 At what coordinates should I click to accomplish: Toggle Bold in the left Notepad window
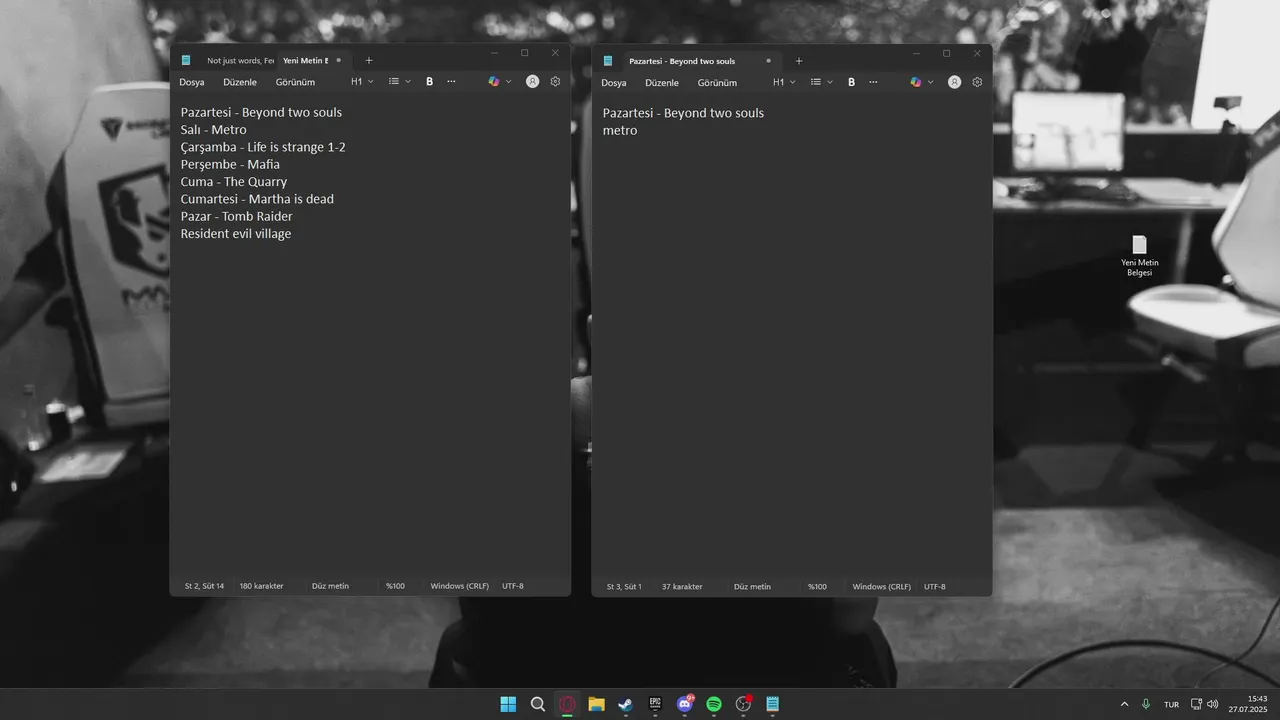tap(429, 82)
